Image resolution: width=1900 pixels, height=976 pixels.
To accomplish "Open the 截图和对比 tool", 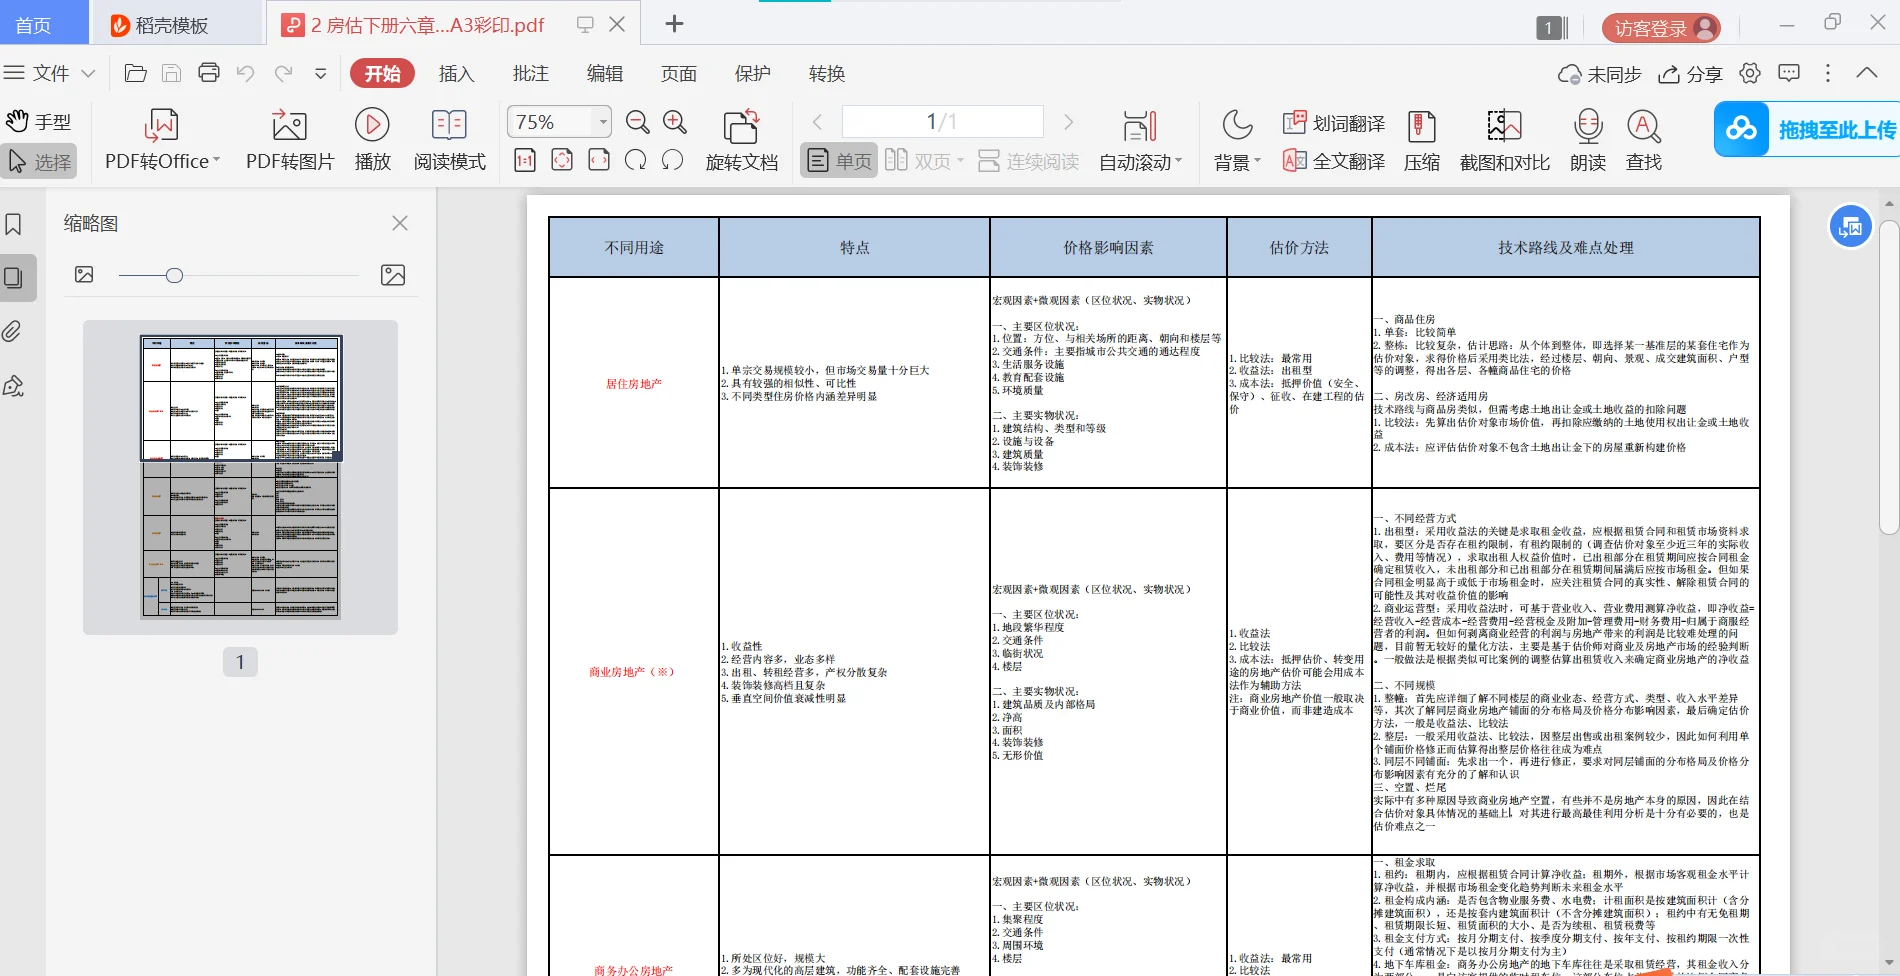I will click(x=1504, y=140).
